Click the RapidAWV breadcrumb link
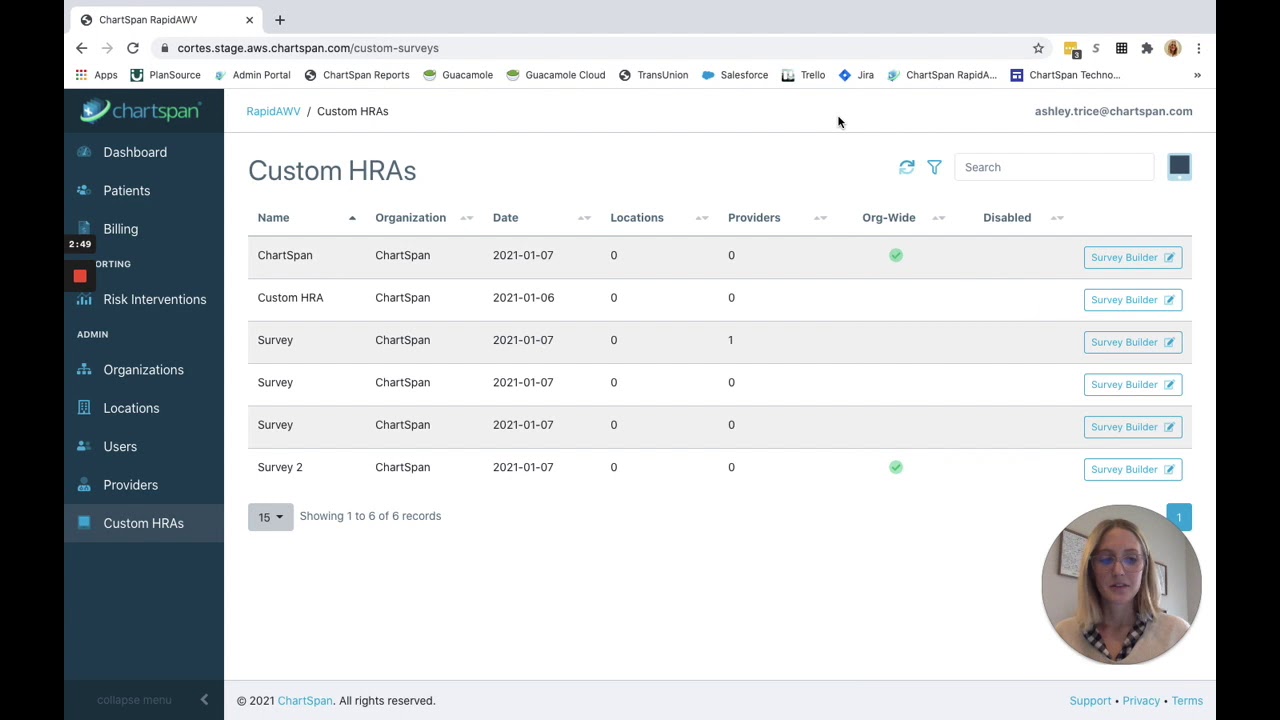The width and height of the screenshot is (1280, 720). point(273,111)
